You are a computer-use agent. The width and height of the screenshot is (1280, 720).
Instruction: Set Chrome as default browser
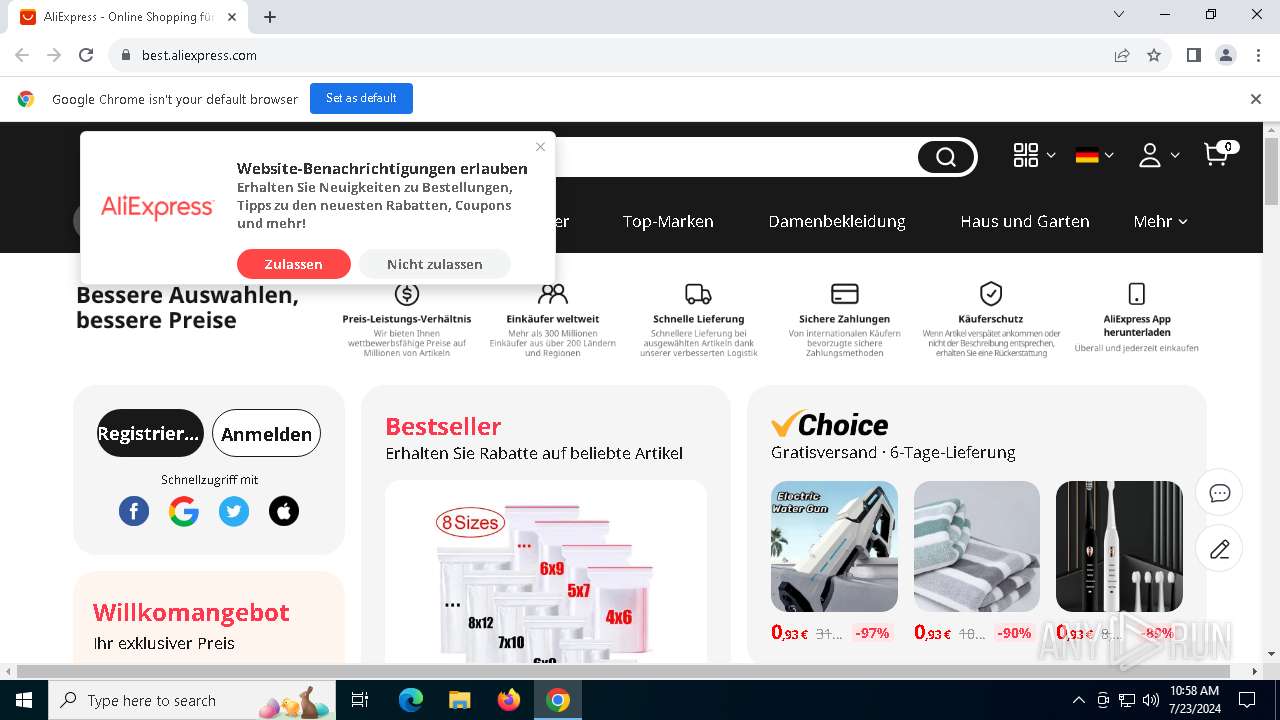click(x=361, y=98)
